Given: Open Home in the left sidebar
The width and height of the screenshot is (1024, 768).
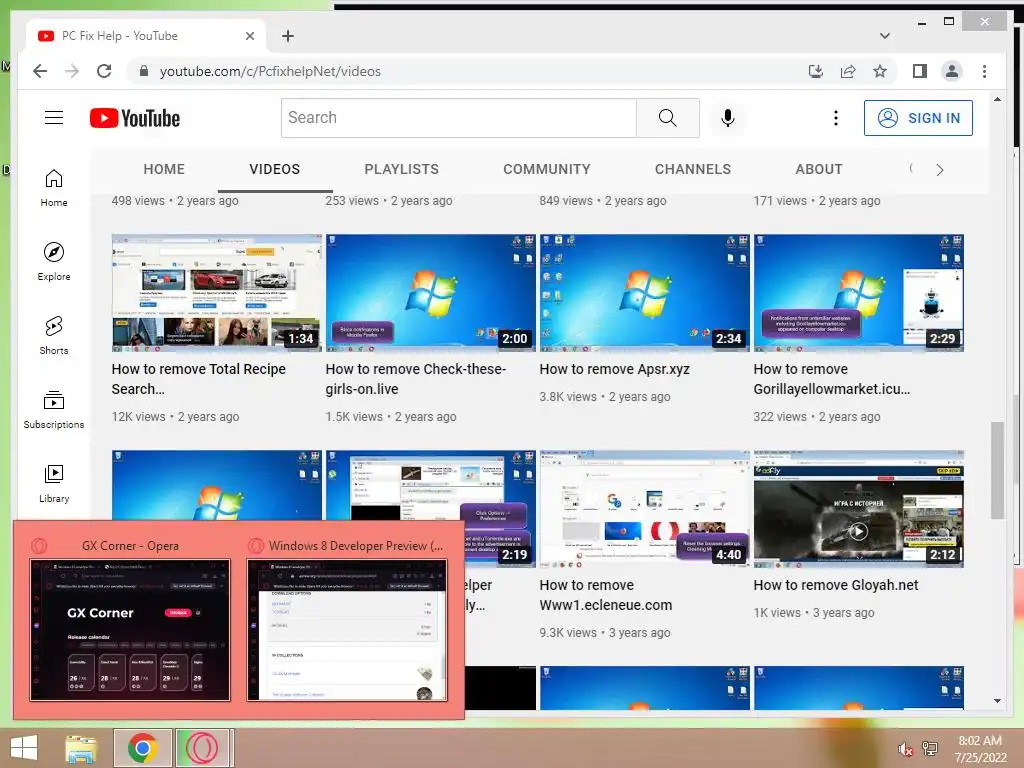Looking at the screenshot, I should pyautogui.click(x=54, y=188).
